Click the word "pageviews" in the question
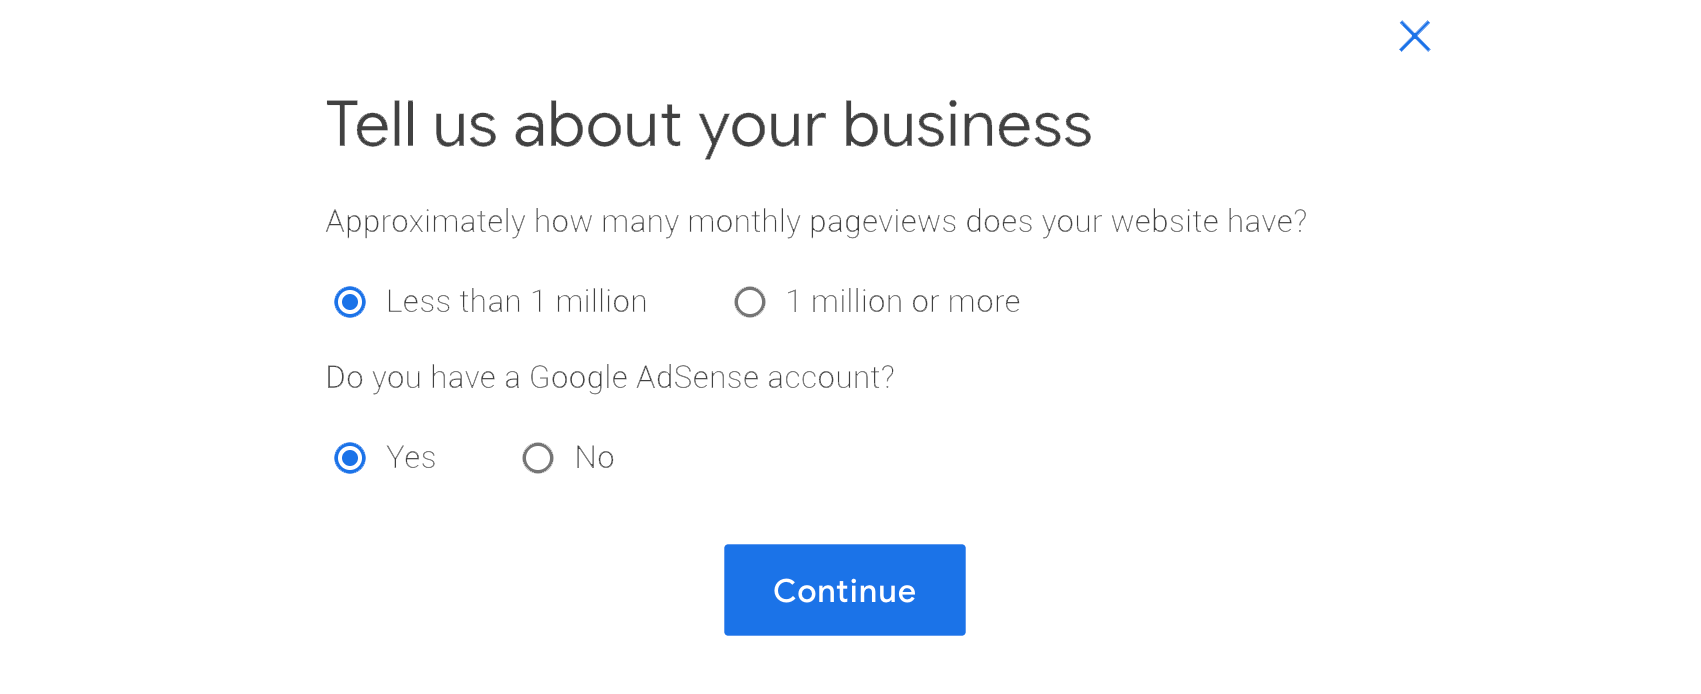The width and height of the screenshot is (1701, 694). click(x=882, y=223)
